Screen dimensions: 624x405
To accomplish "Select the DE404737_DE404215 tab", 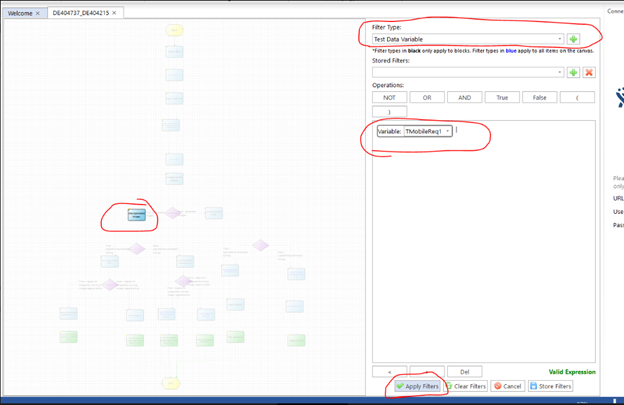I will tap(80, 13).
